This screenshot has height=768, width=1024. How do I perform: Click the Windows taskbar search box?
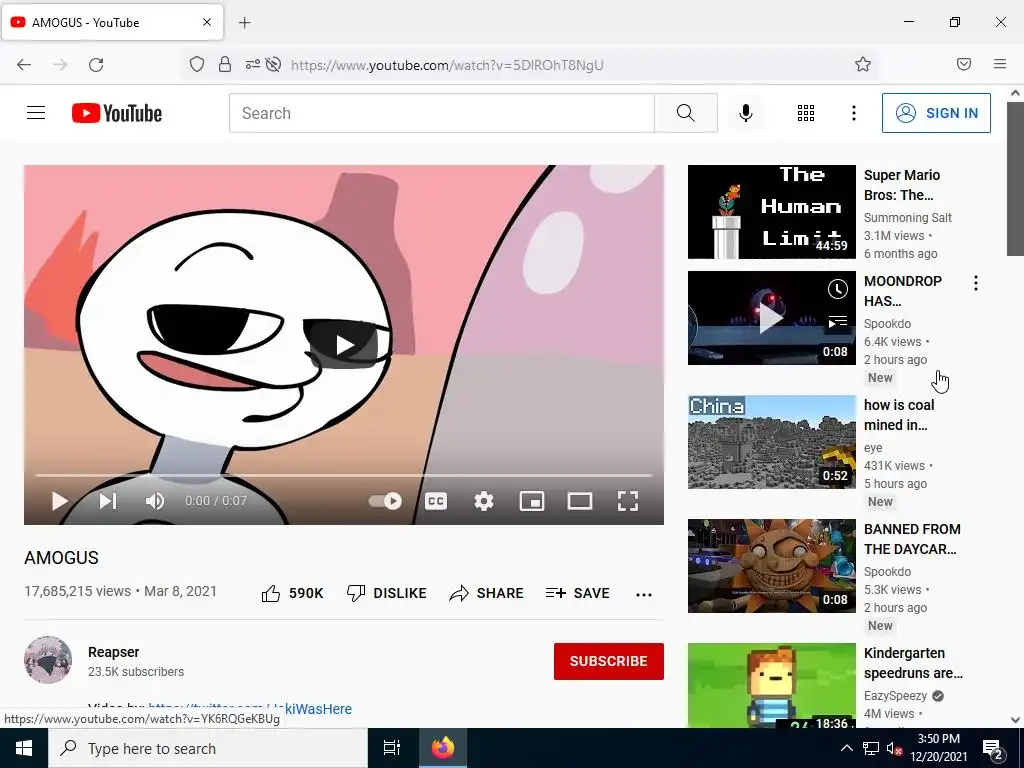click(208, 748)
